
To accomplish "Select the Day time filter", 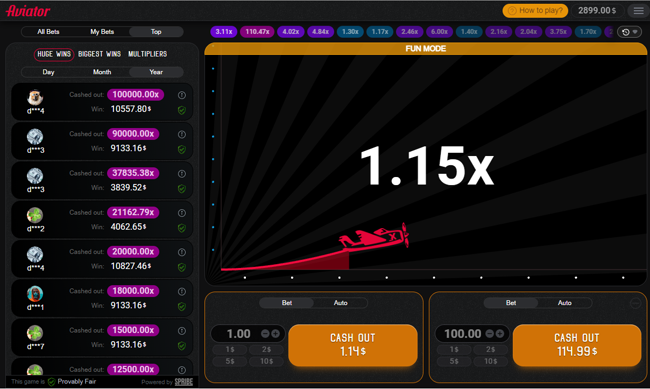I will tap(48, 72).
